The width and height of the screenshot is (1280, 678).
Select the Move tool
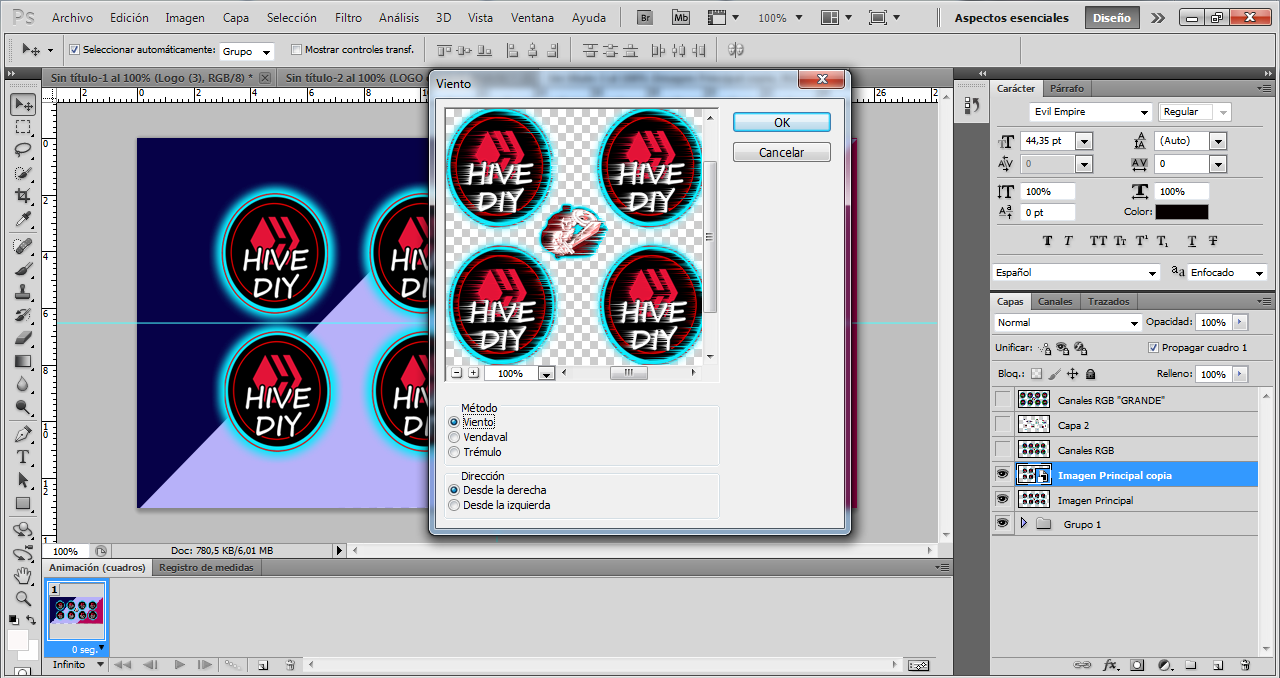(23, 104)
